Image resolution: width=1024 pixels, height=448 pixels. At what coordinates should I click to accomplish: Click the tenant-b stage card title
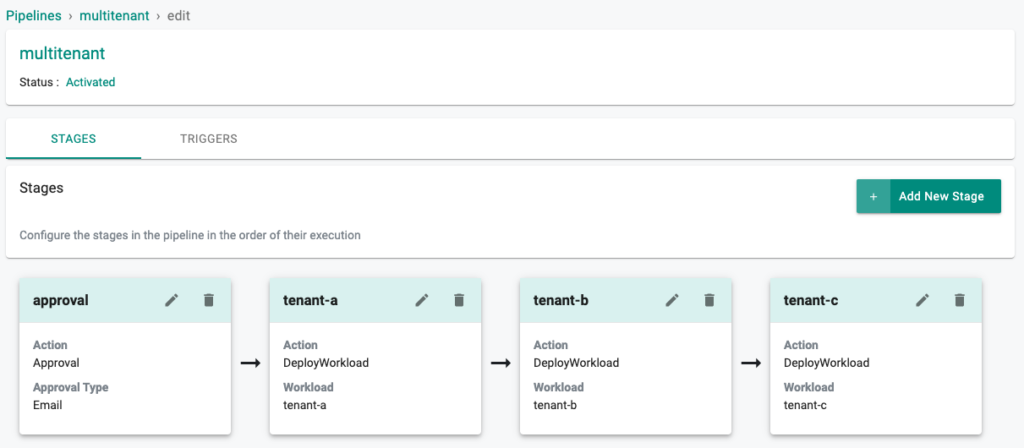coord(561,300)
